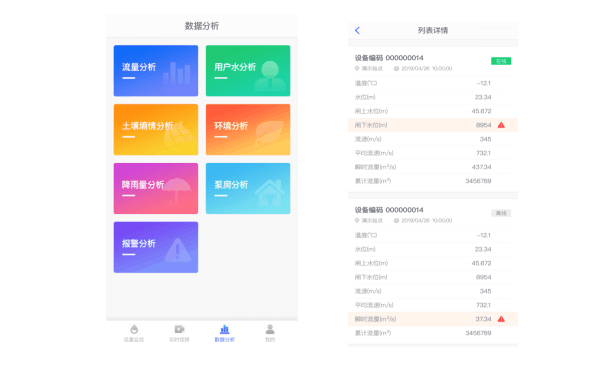The width and height of the screenshot is (600, 378).
Task: Click the gray 离线 status badge
Action: point(501,213)
